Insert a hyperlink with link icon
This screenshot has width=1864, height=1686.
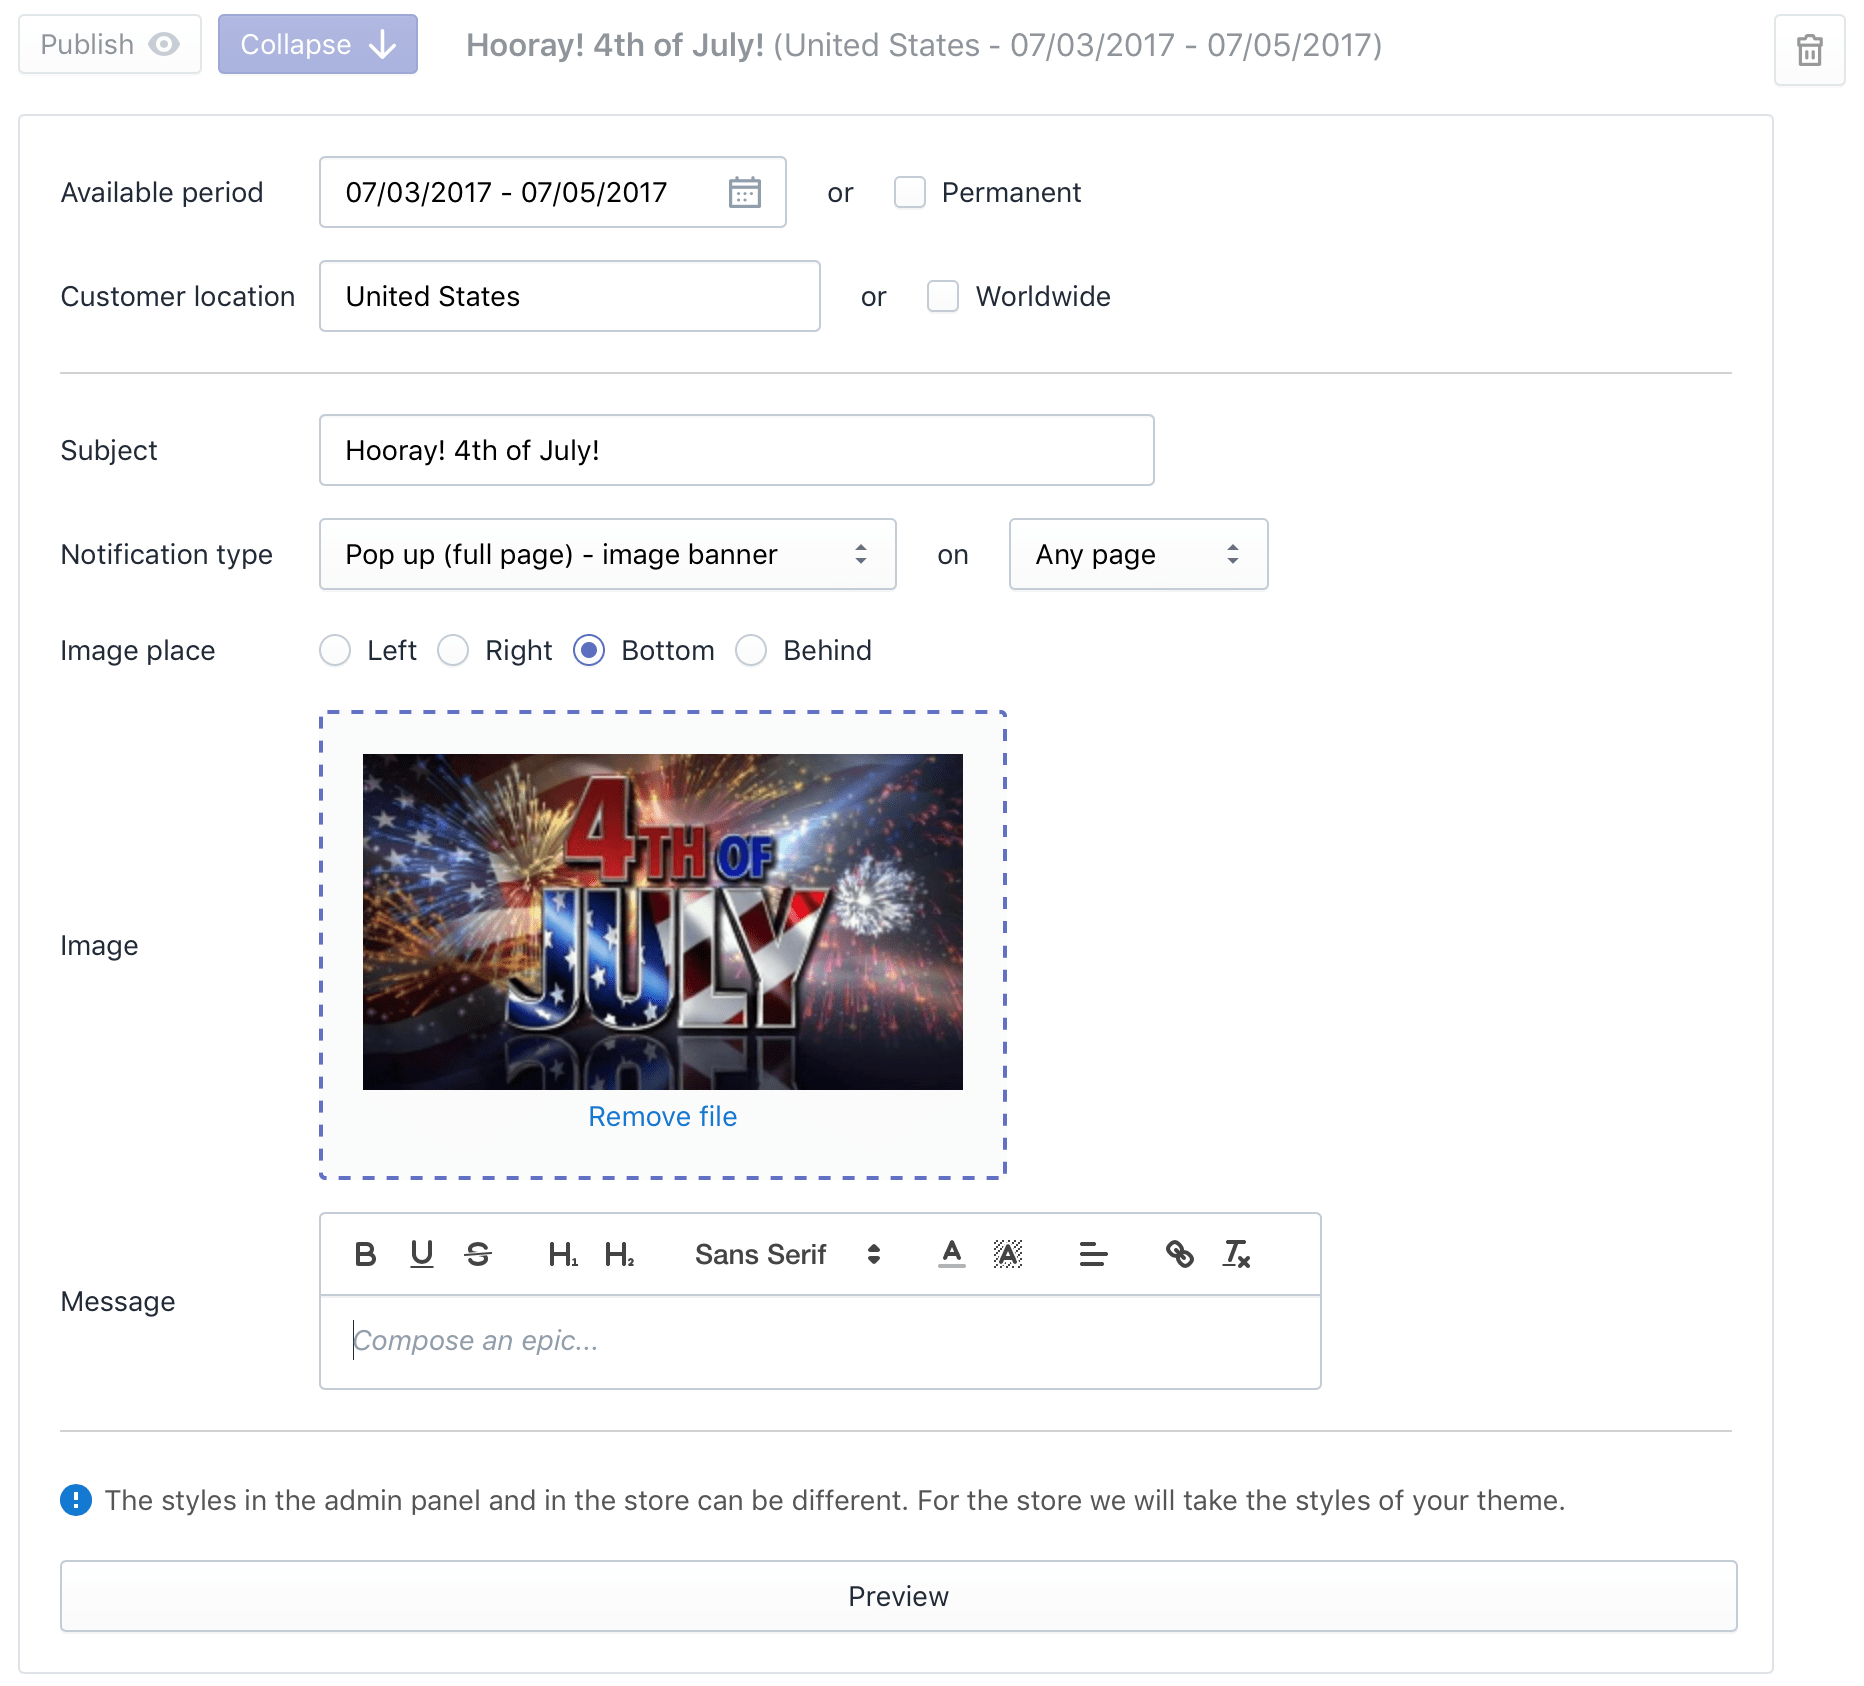(1180, 1254)
